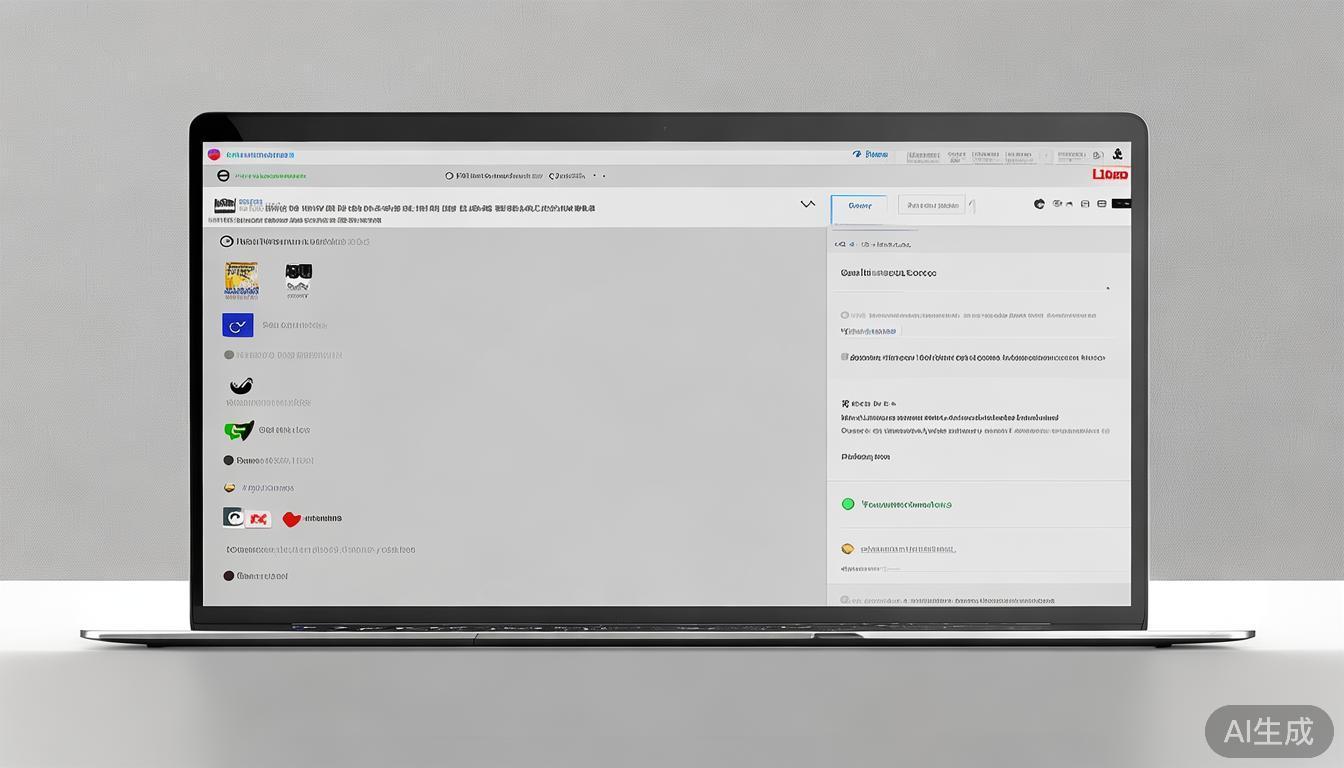The width and height of the screenshot is (1344, 768).
Task: Click the black swoosh bird icon
Action: click(x=241, y=386)
